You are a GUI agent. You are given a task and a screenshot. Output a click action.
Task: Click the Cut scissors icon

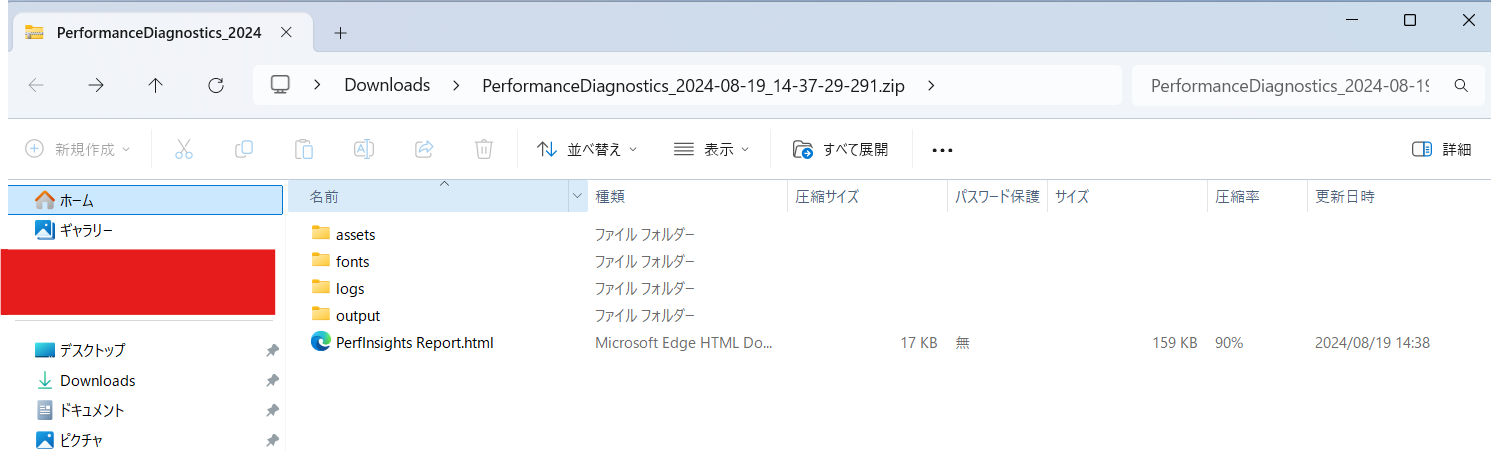183,149
